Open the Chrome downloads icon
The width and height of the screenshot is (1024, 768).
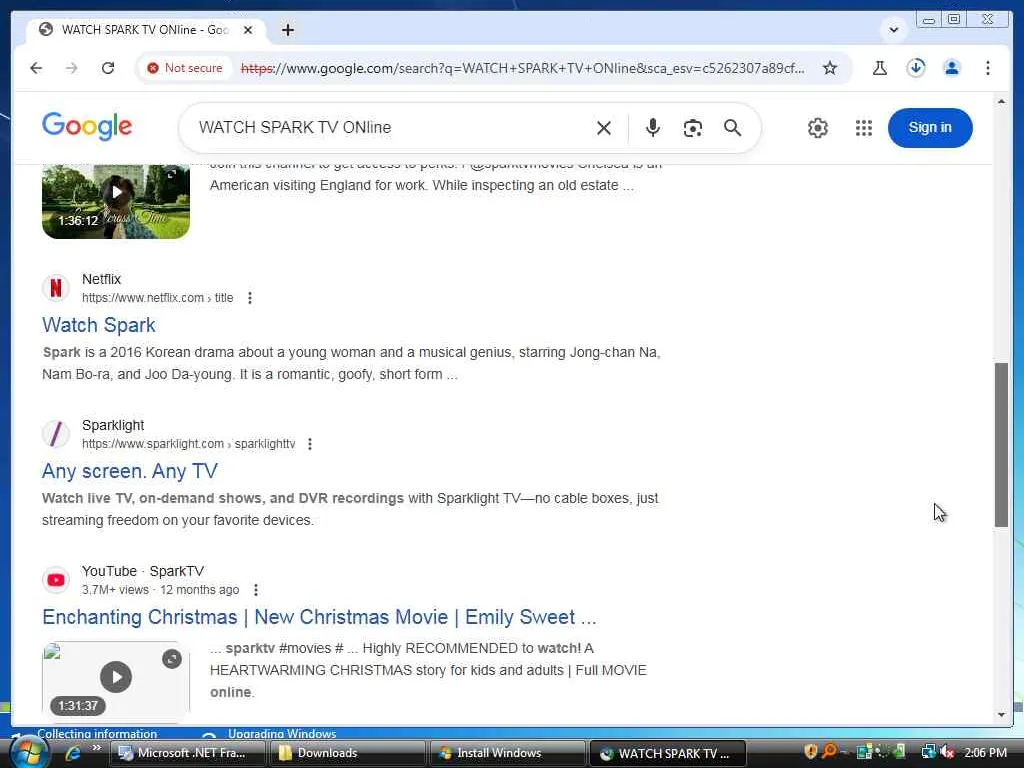(x=916, y=68)
